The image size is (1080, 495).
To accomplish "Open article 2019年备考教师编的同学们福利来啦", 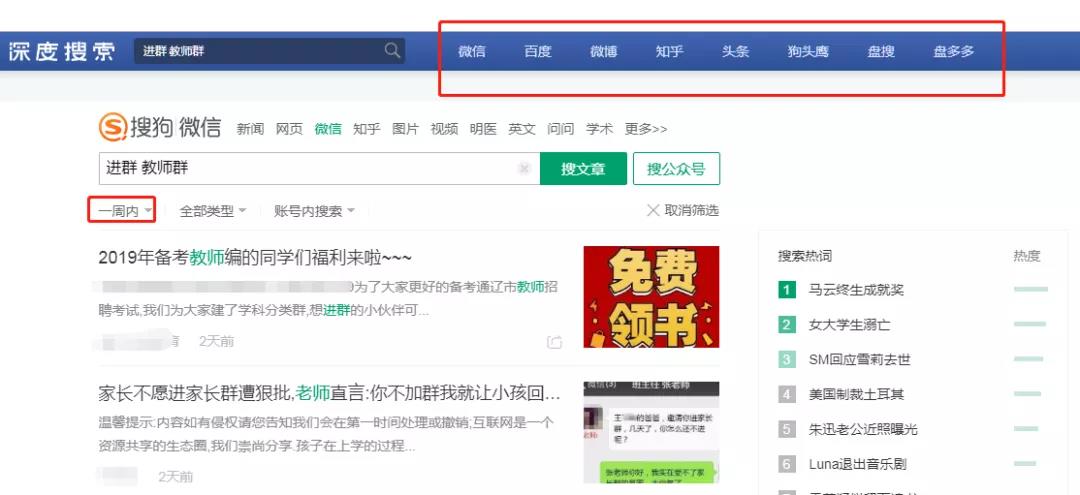I will pos(255,258).
